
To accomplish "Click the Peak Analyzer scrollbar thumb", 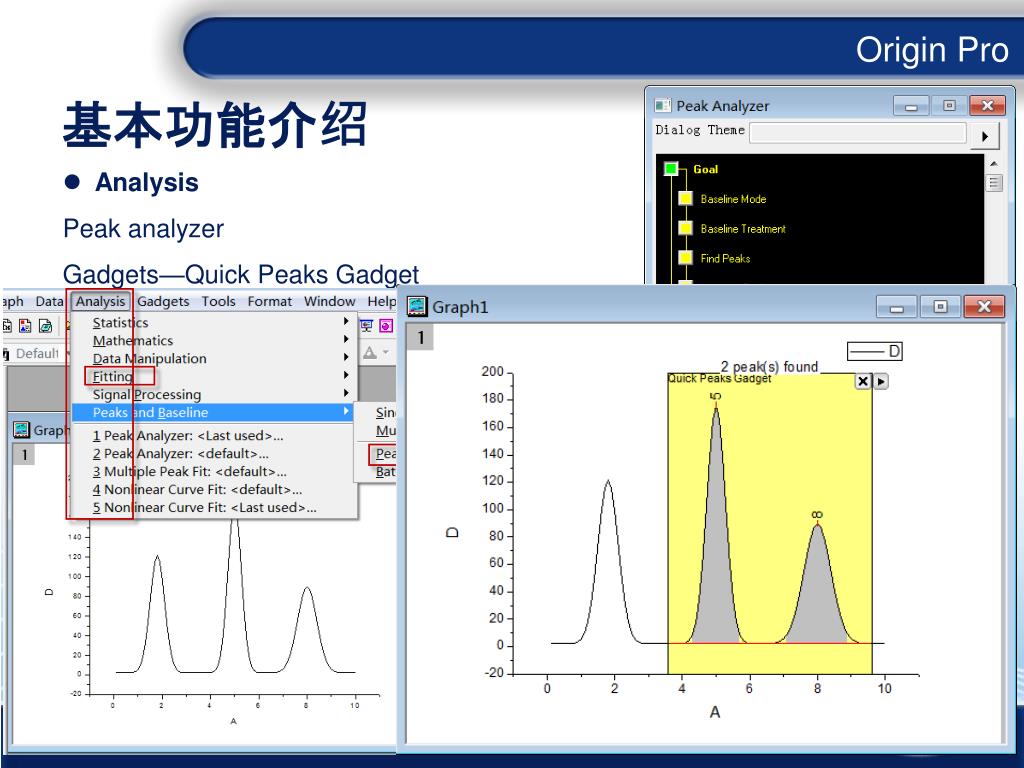I will point(993,182).
